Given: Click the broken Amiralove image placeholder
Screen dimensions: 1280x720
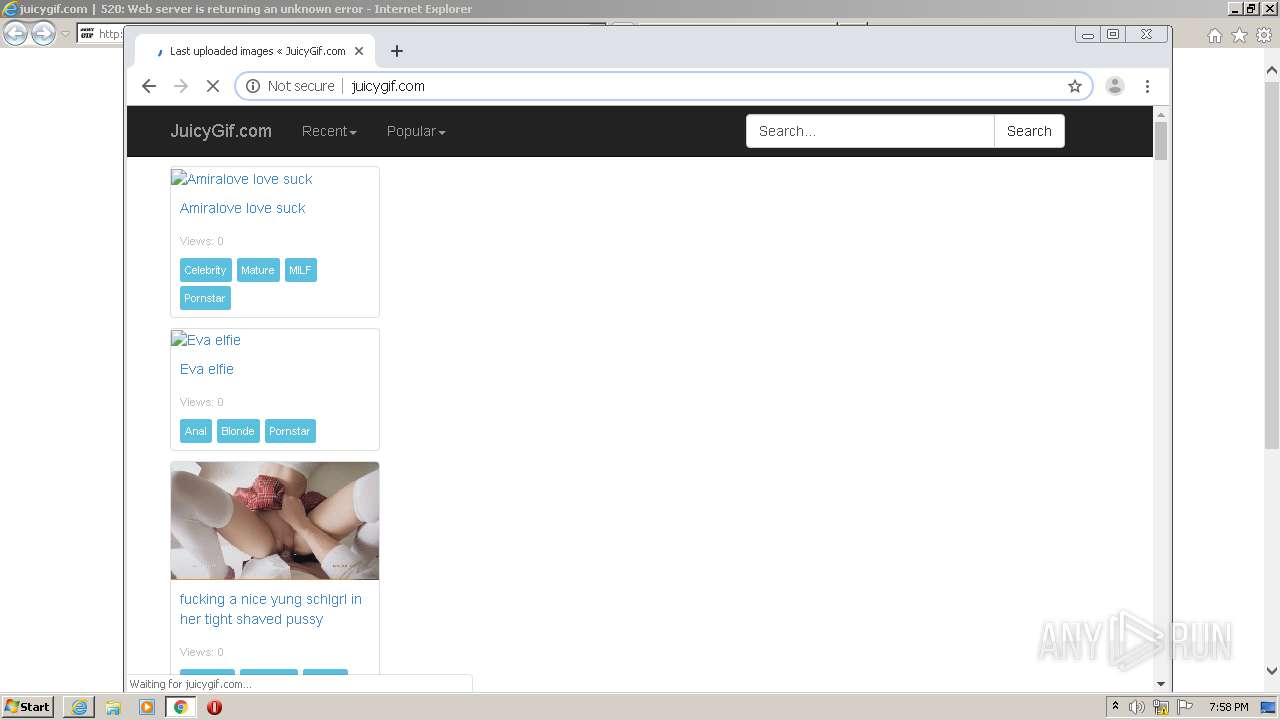Looking at the screenshot, I should (x=242, y=179).
